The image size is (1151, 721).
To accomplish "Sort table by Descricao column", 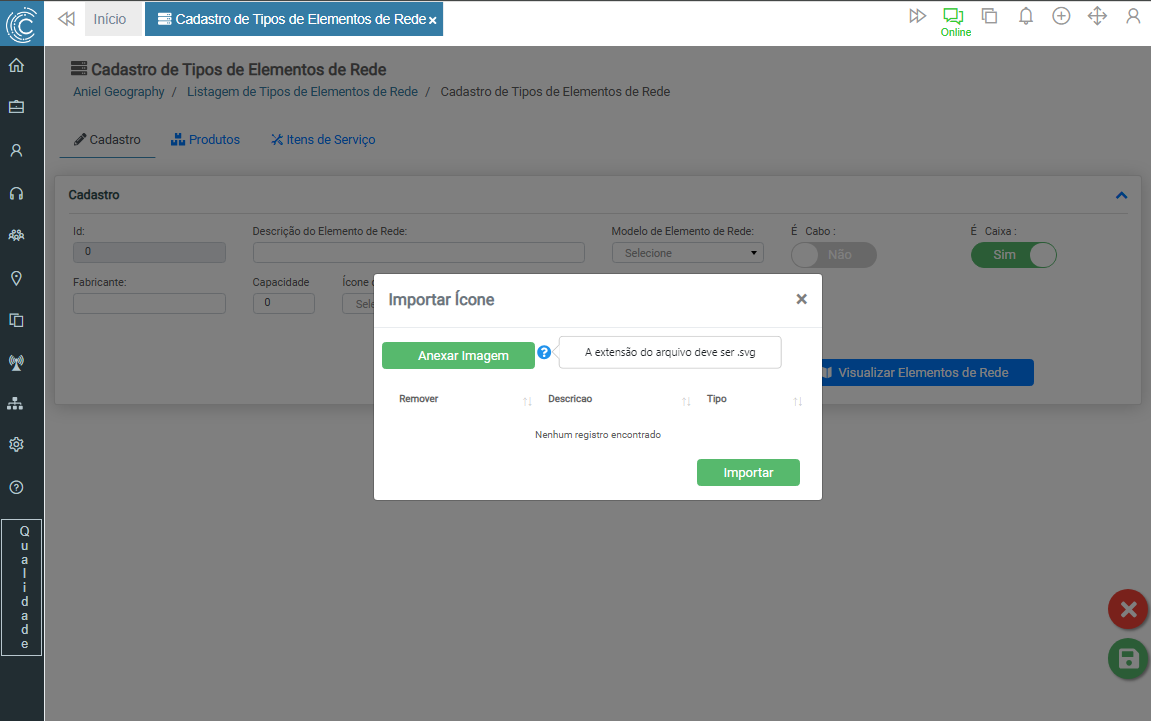I will pyautogui.click(x=570, y=399).
